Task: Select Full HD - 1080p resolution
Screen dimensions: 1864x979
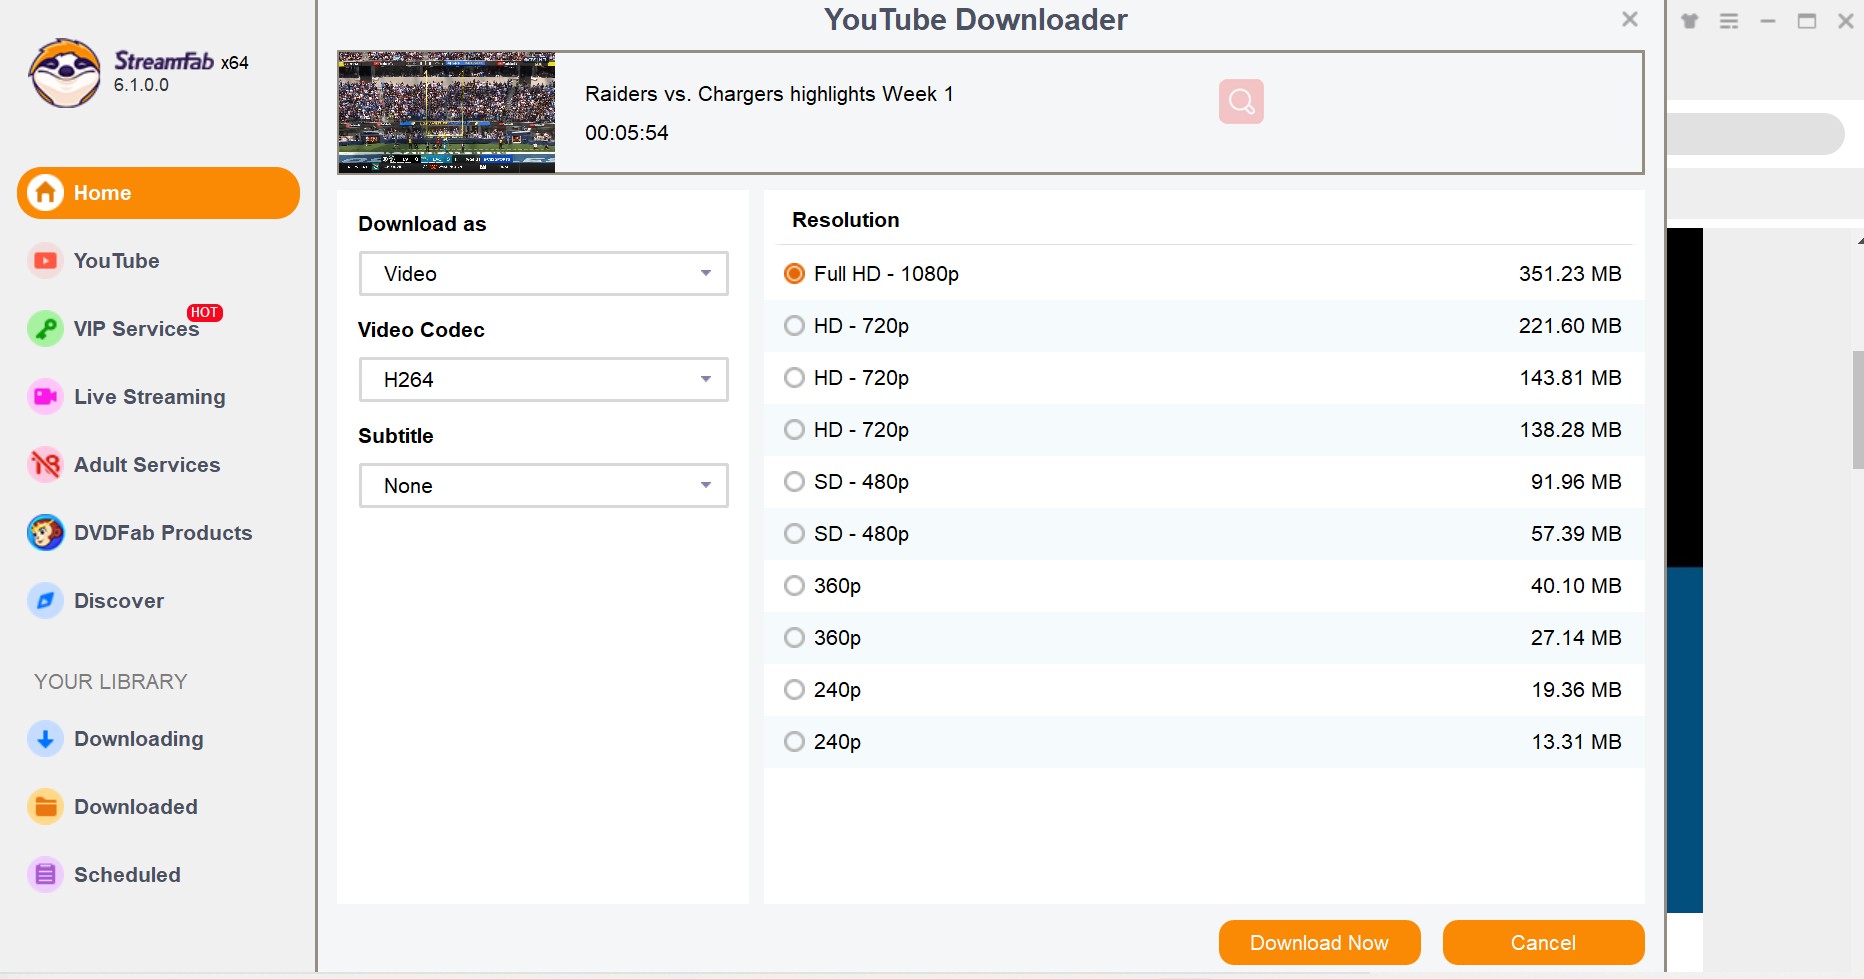Action: [x=1204, y=274]
